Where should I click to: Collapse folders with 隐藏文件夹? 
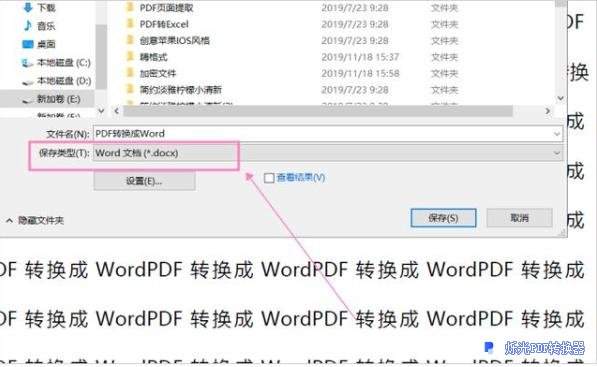point(35,220)
